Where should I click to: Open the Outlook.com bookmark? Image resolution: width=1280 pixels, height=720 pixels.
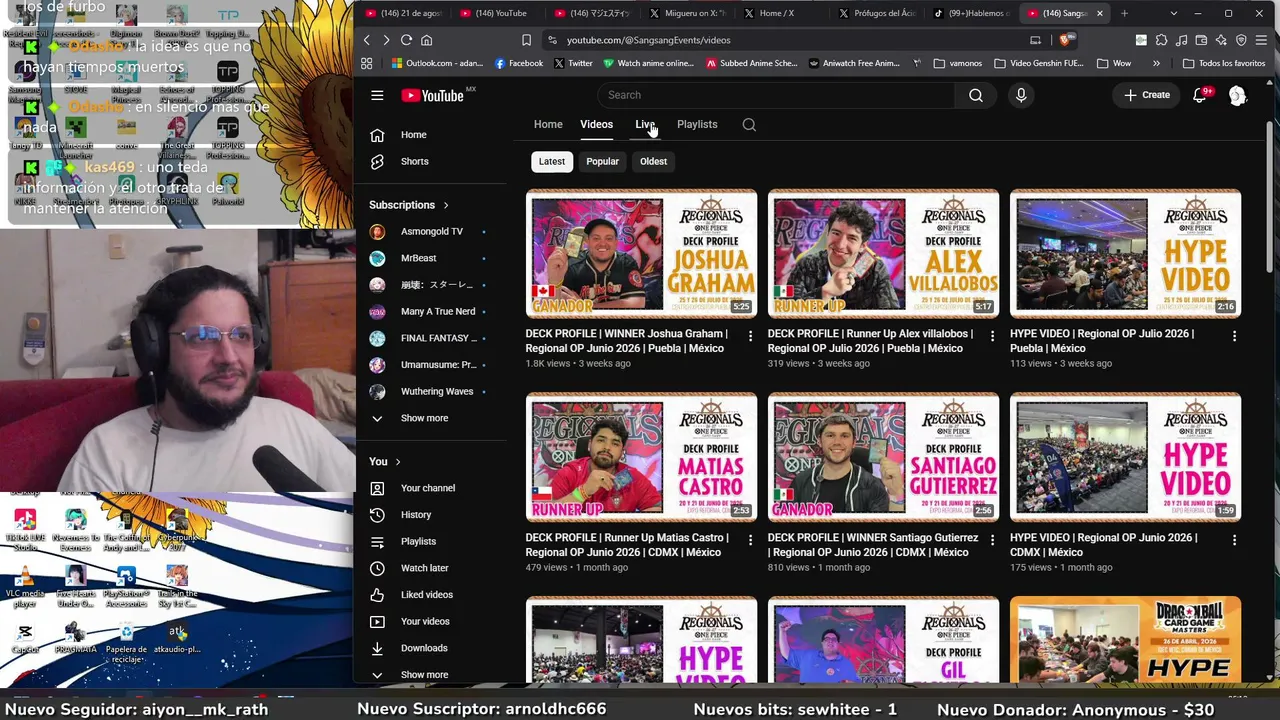pos(437,63)
